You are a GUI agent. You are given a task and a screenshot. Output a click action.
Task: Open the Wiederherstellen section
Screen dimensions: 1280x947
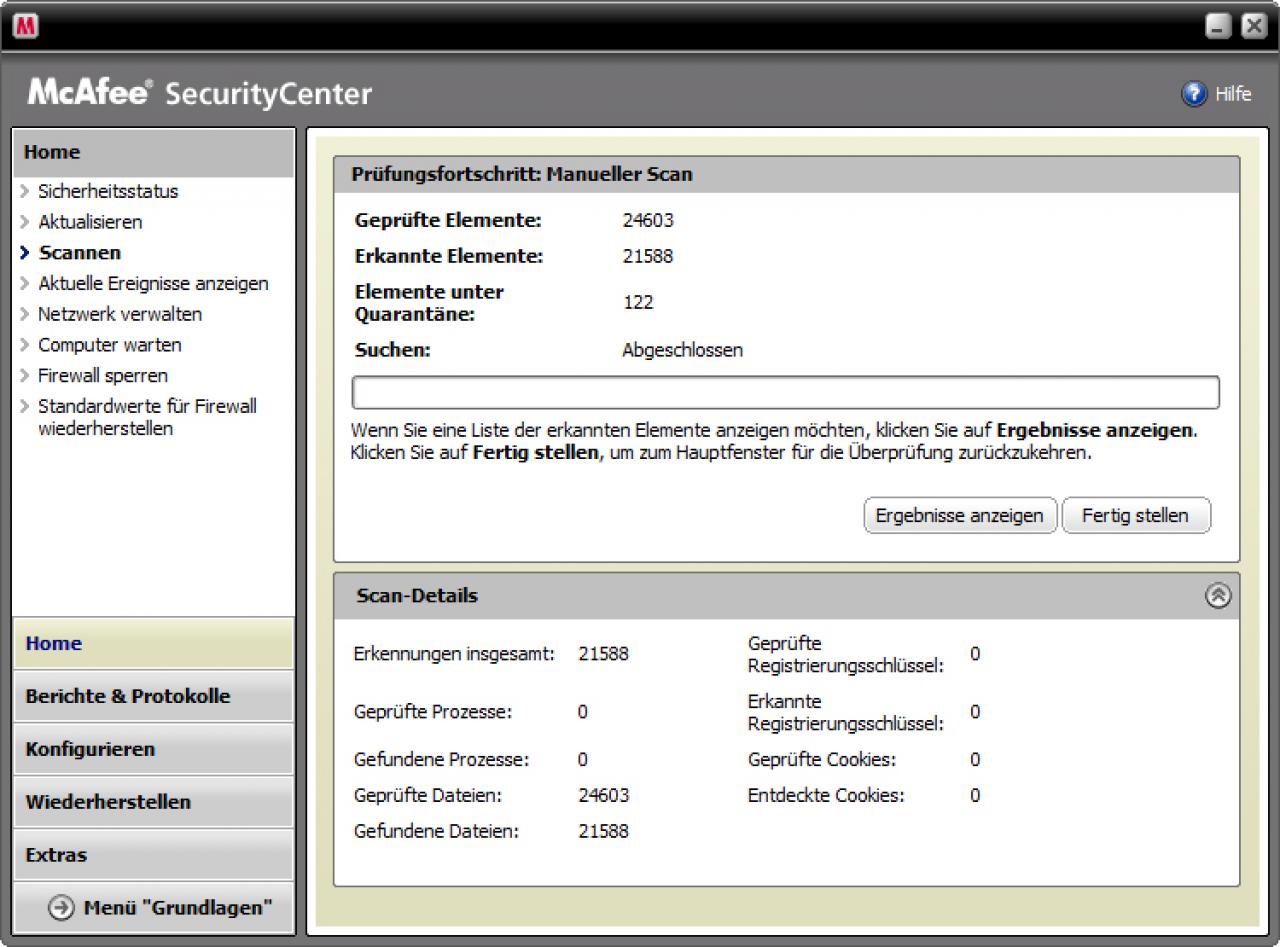point(154,802)
